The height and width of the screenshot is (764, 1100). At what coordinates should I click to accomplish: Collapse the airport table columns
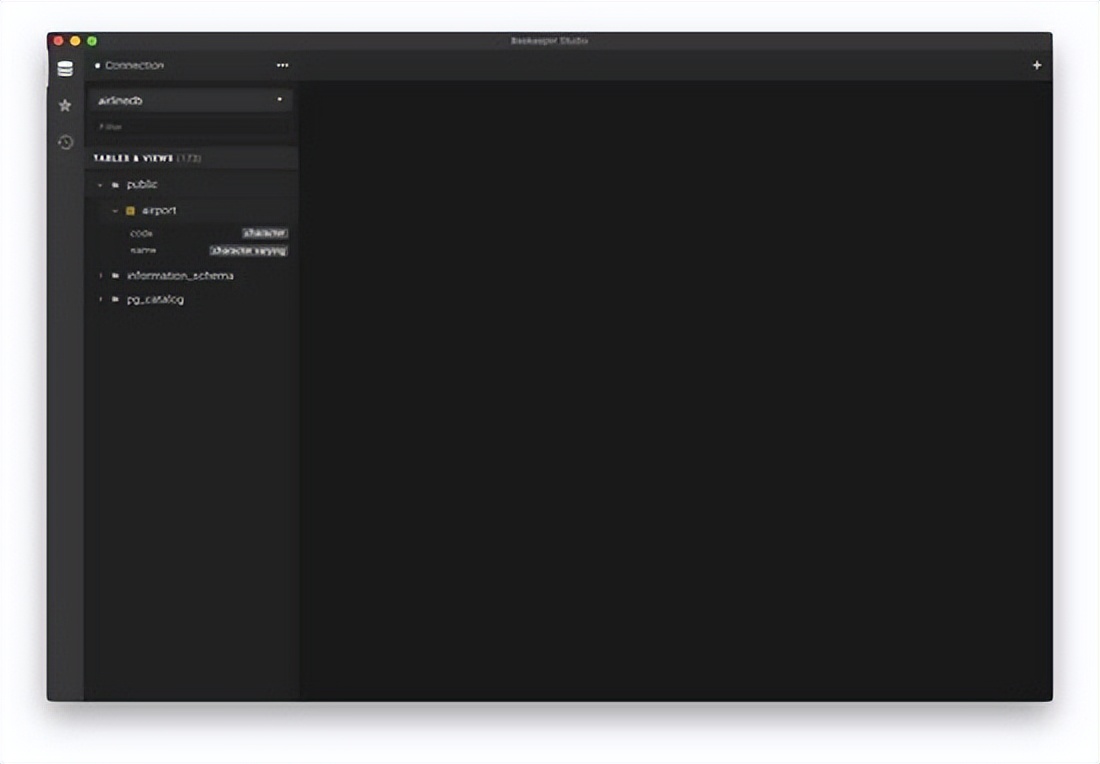click(x=115, y=211)
